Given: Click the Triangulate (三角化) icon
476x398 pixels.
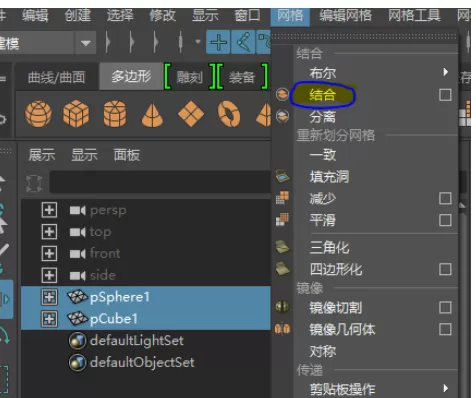Looking at the screenshot, I should tap(282, 247).
